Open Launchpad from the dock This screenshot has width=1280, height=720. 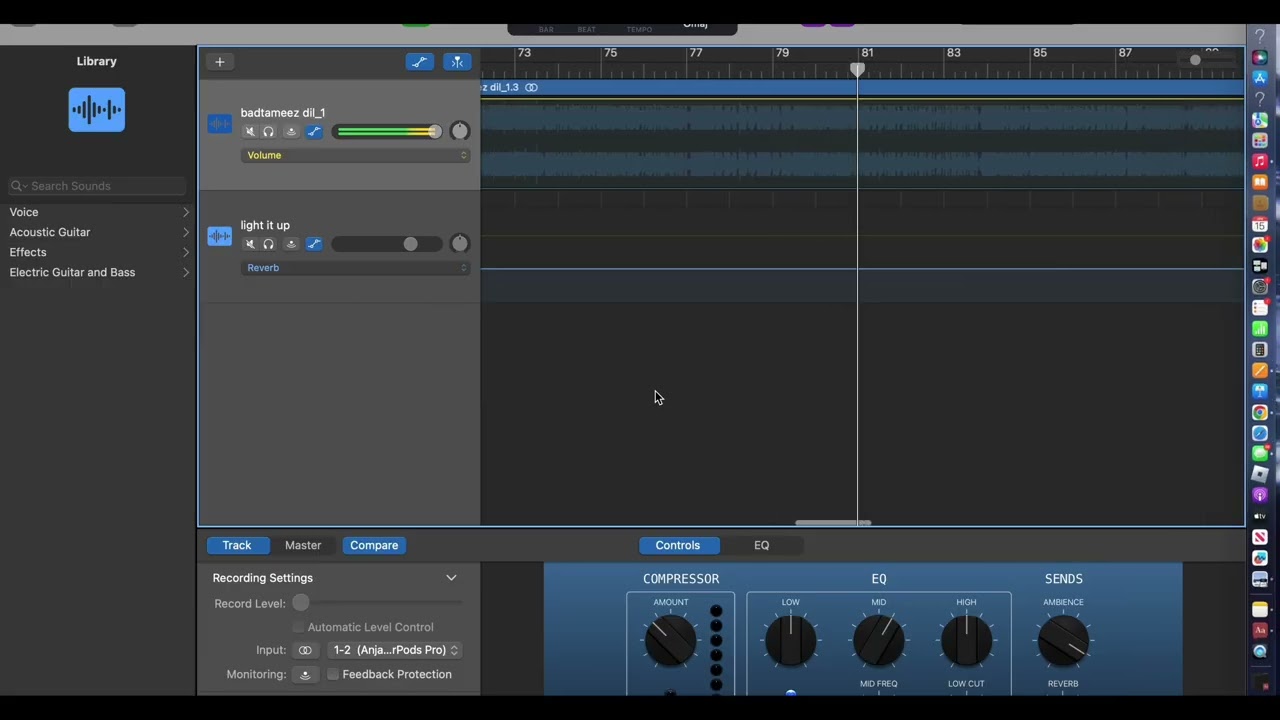[1260, 140]
